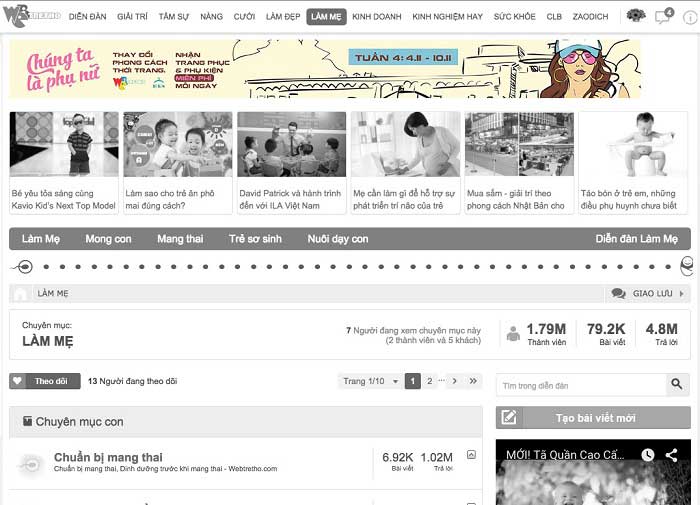The height and width of the screenshot is (505, 700).
Task: Expand the GIAO LƯU arrow
Action: point(682,293)
